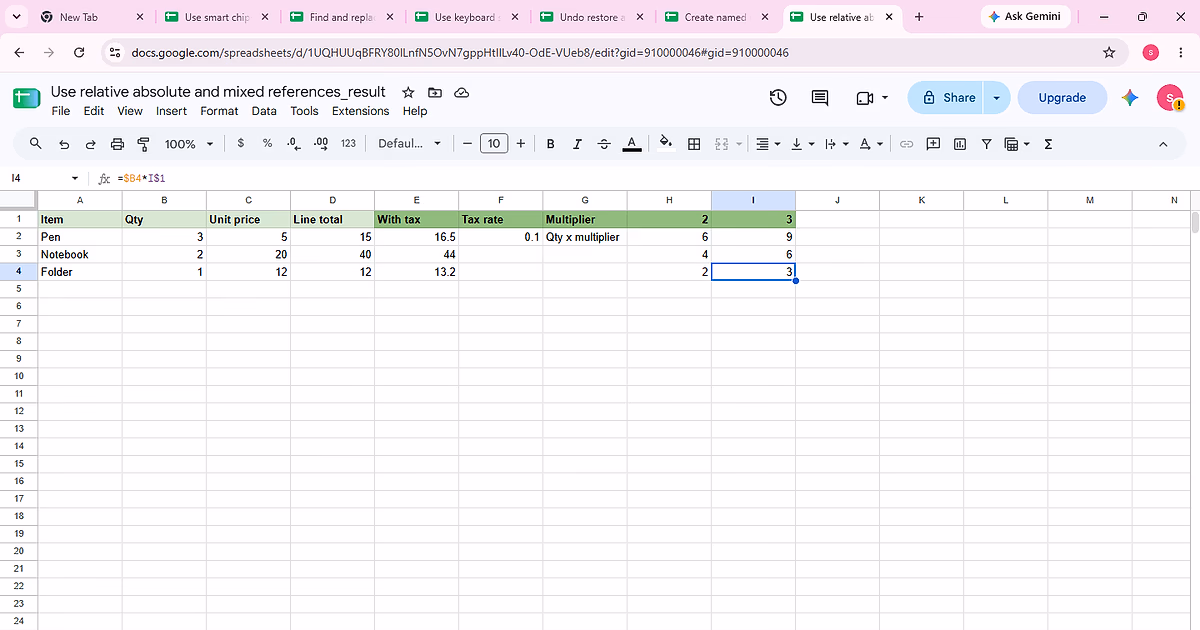This screenshot has height=630, width=1200.
Task: View the cloud document status
Action: click(x=462, y=92)
